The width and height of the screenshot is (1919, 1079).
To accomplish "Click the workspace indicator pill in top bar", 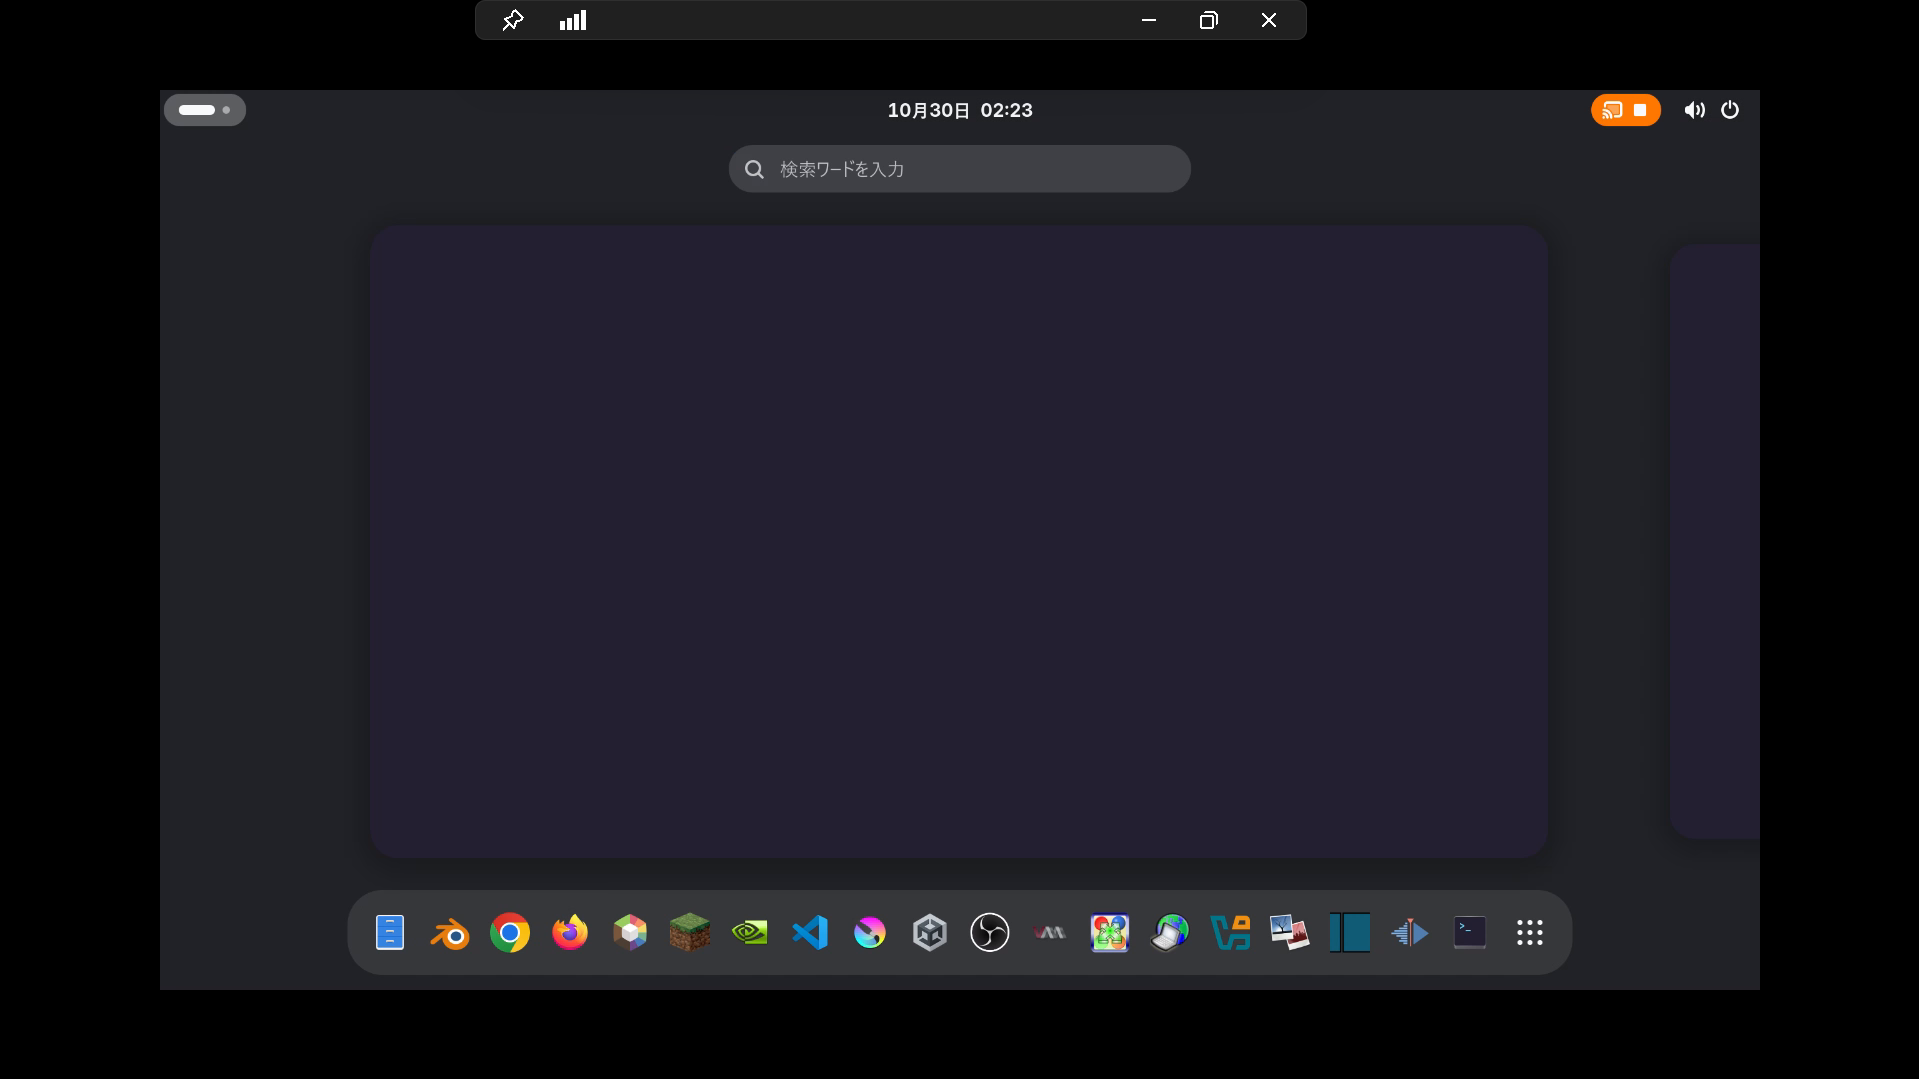I will click(x=205, y=110).
